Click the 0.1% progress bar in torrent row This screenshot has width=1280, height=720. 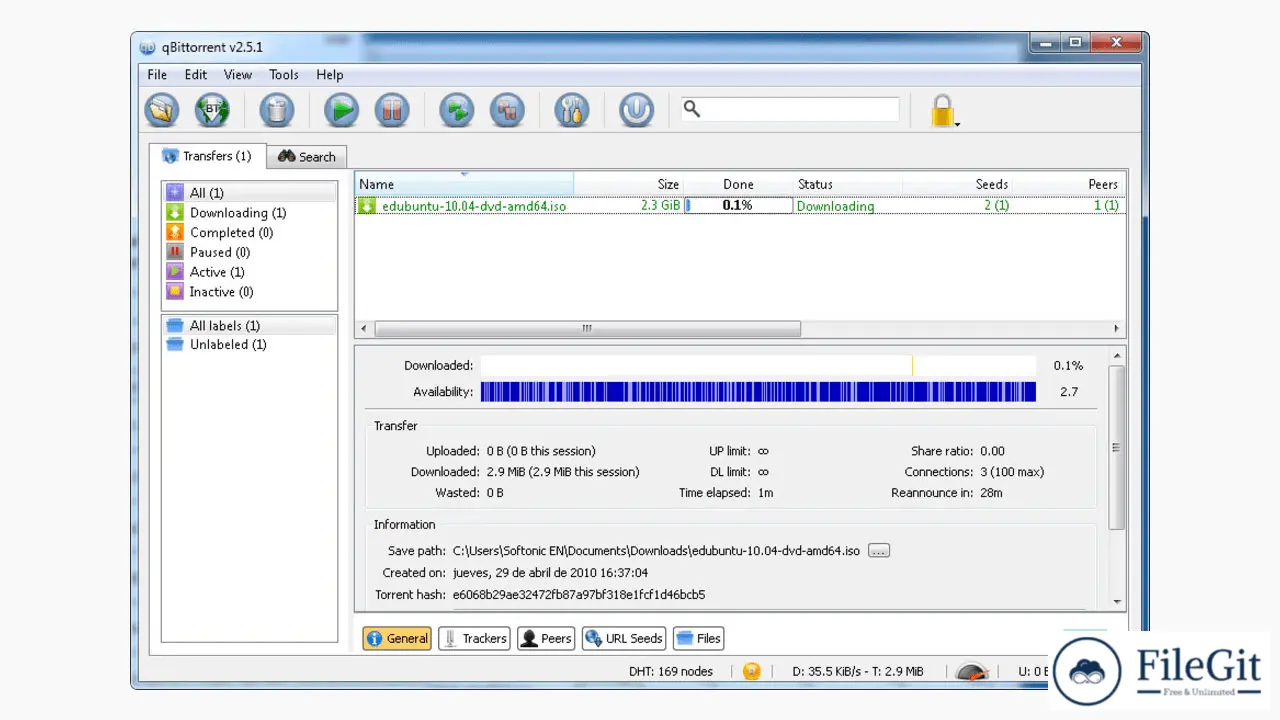[x=738, y=206]
